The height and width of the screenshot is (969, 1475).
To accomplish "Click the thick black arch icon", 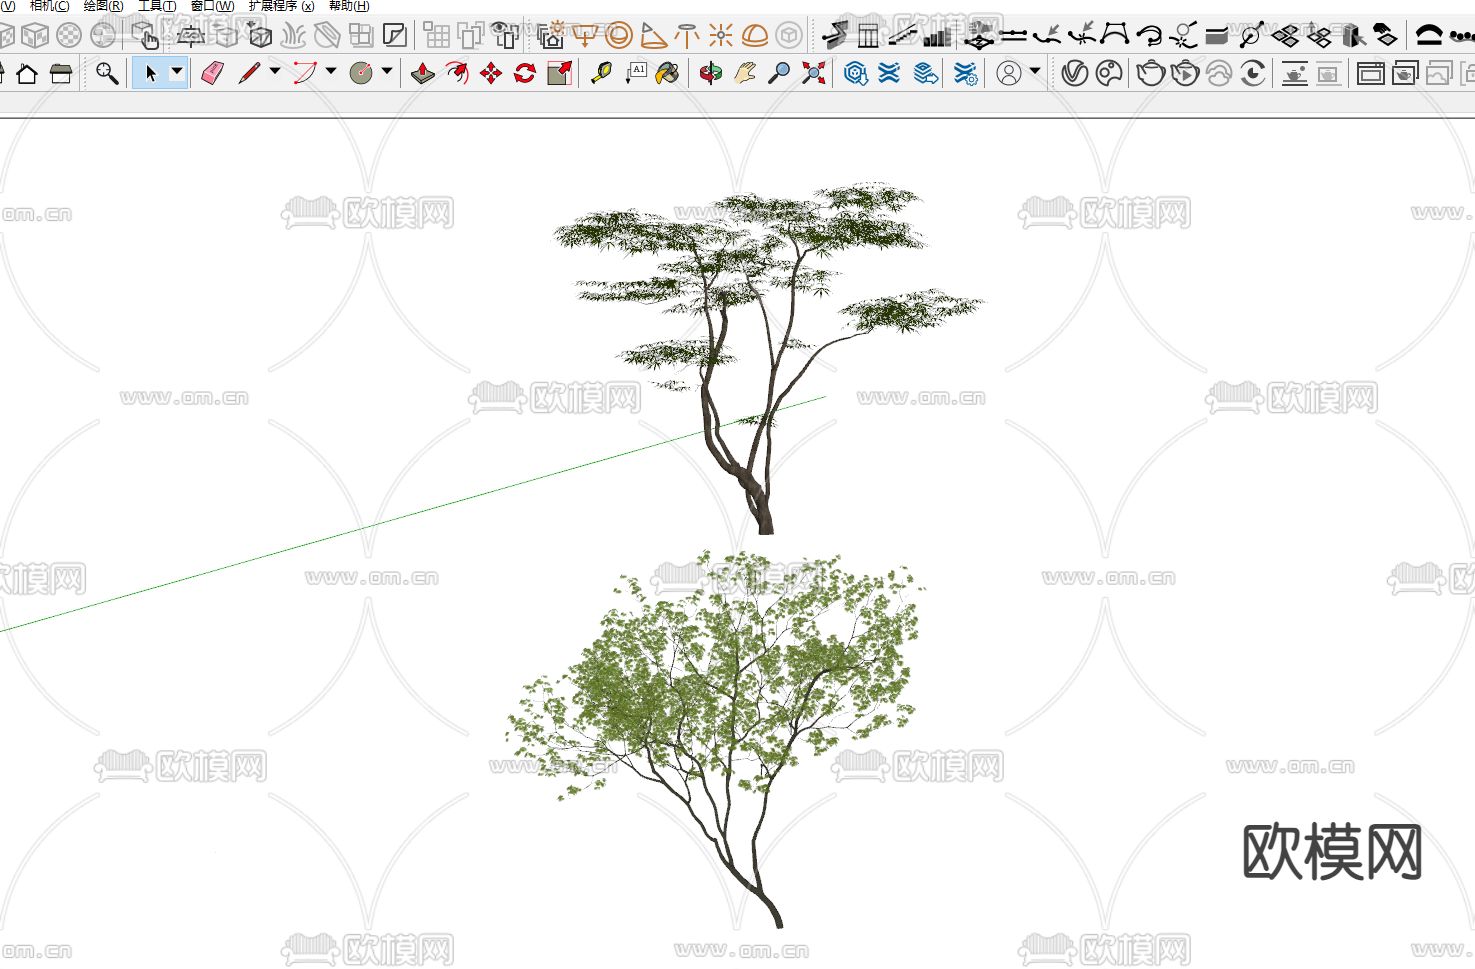I will (x=1429, y=36).
